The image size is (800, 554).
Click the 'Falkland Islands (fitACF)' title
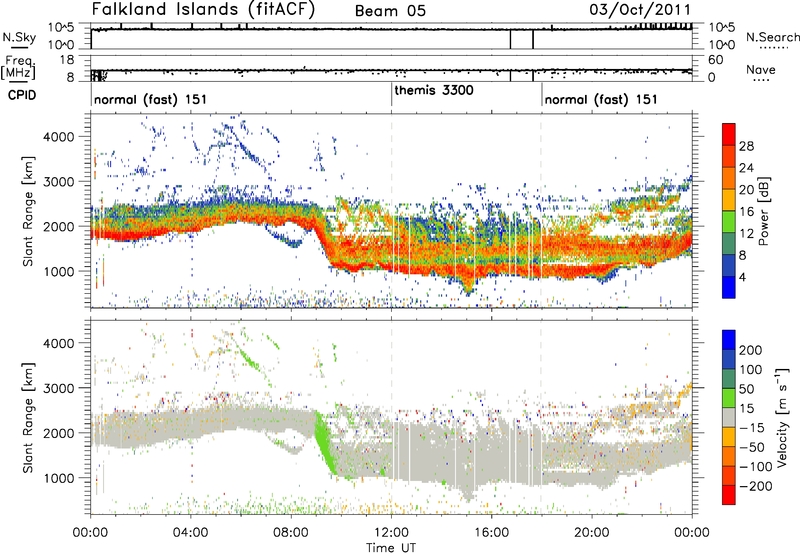point(203,10)
